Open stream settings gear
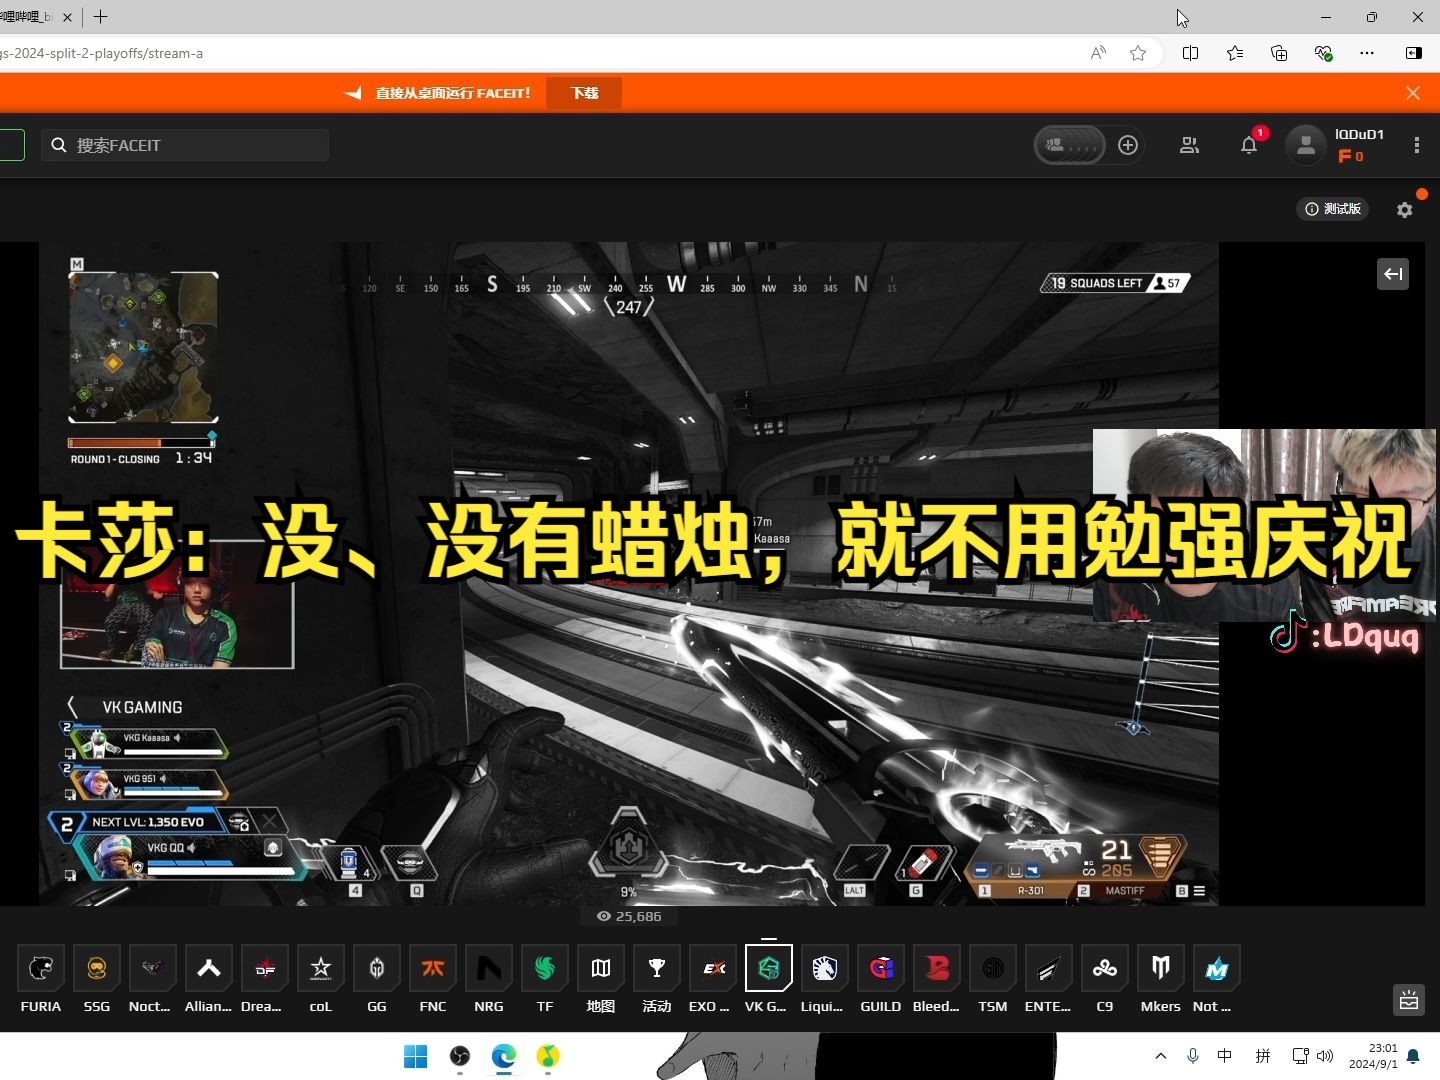Screen dimensions: 1440x1080 coord(1405,210)
